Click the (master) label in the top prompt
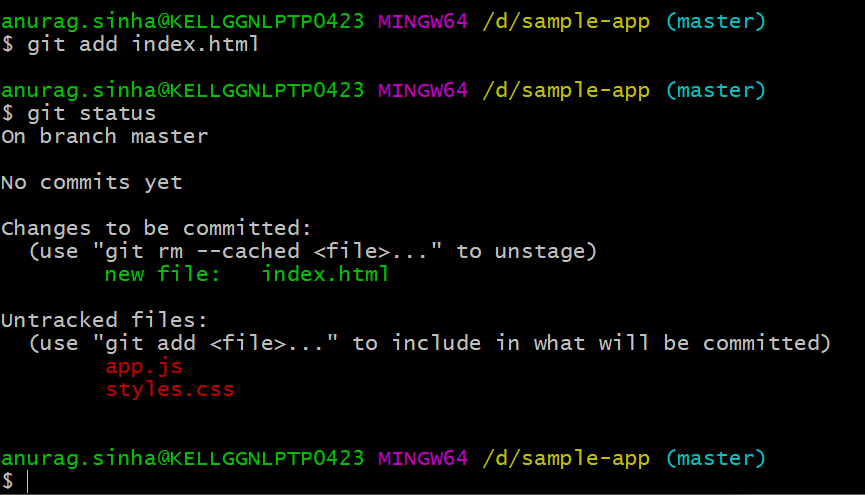 (x=715, y=21)
